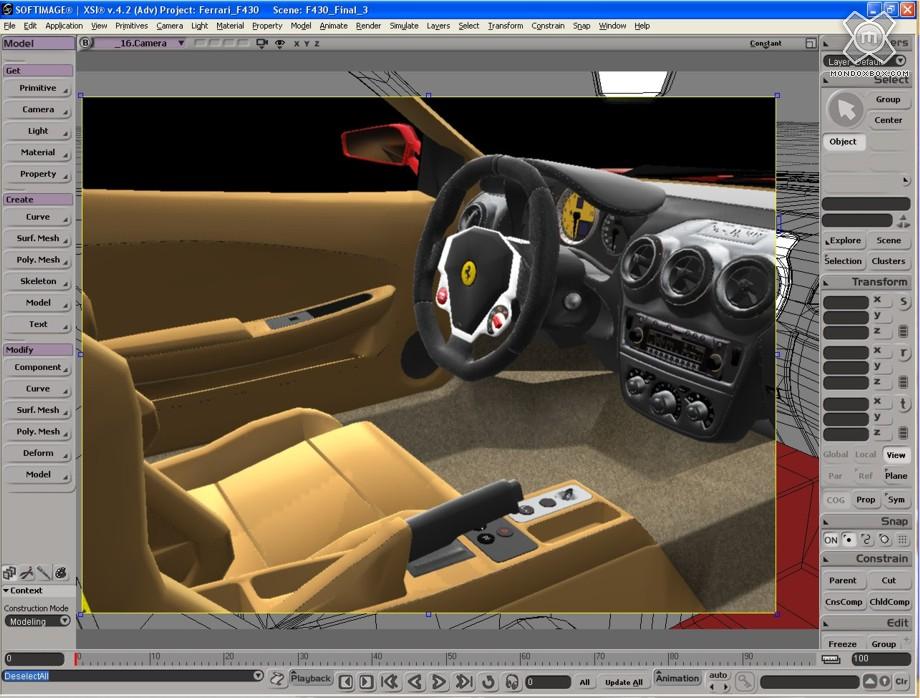This screenshot has height=698, width=920.
Task: Click the eye display icon in viewport header
Action: coord(280,44)
